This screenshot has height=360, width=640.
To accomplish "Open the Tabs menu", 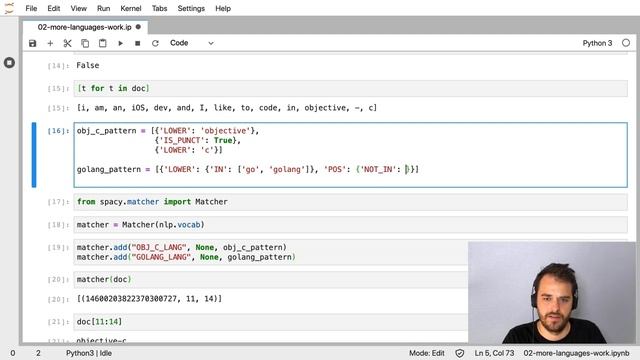I will (159, 8).
